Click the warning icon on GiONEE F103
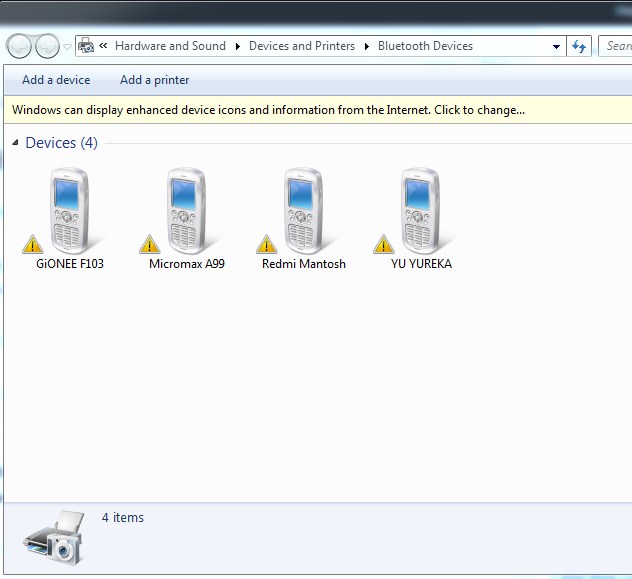Screen dimensions: 632x579 [33, 244]
